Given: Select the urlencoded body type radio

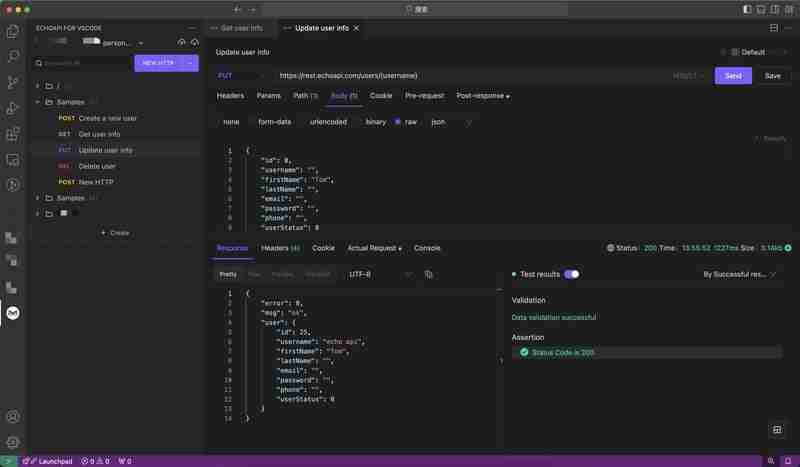Looking at the screenshot, I should tap(328, 122).
